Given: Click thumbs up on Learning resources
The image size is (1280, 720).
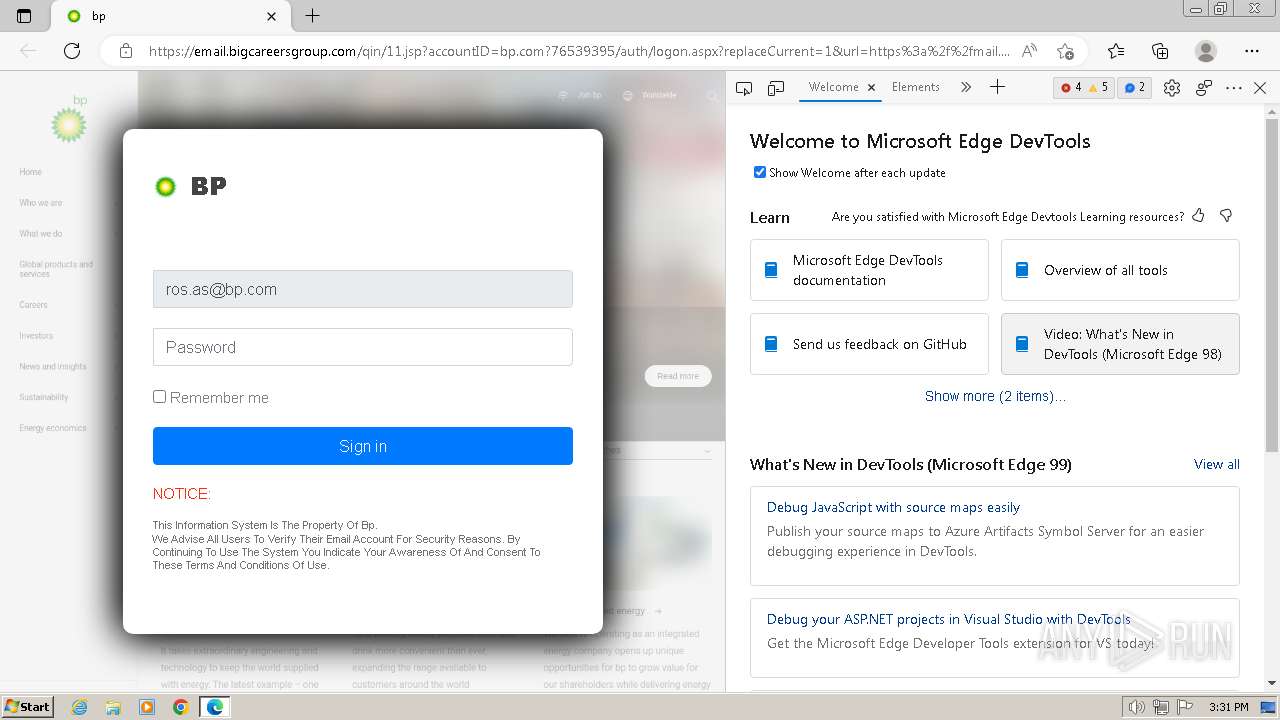Looking at the screenshot, I should [x=1198, y=215].
